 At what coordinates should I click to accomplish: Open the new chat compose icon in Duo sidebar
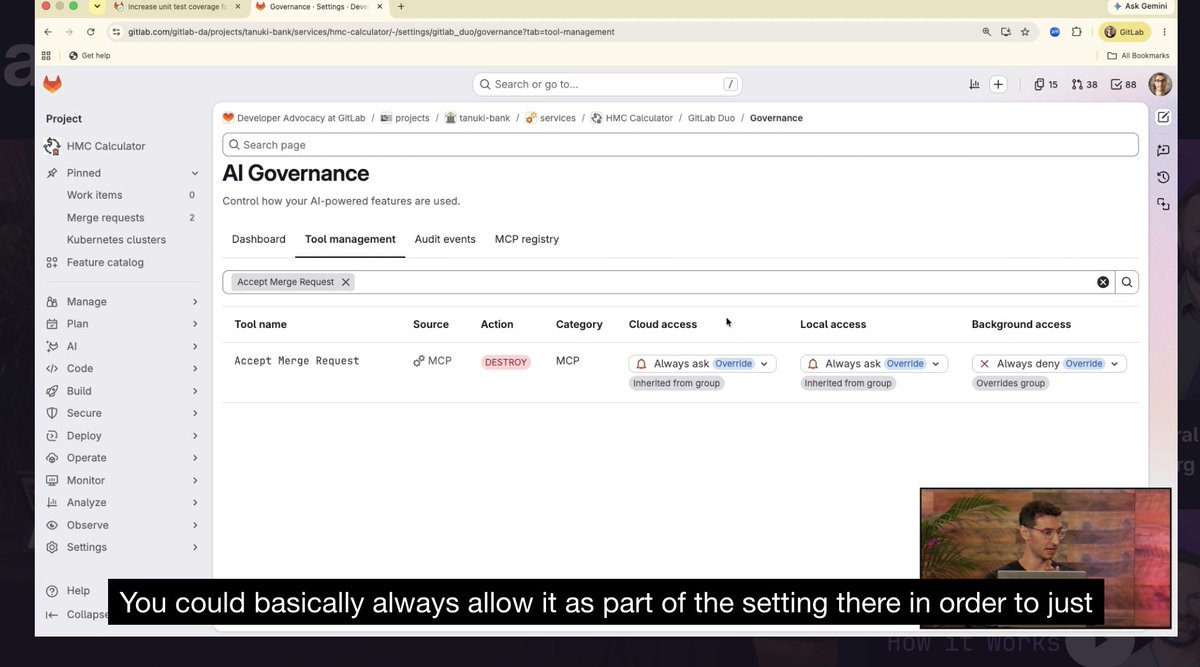tap(1163, 117)
